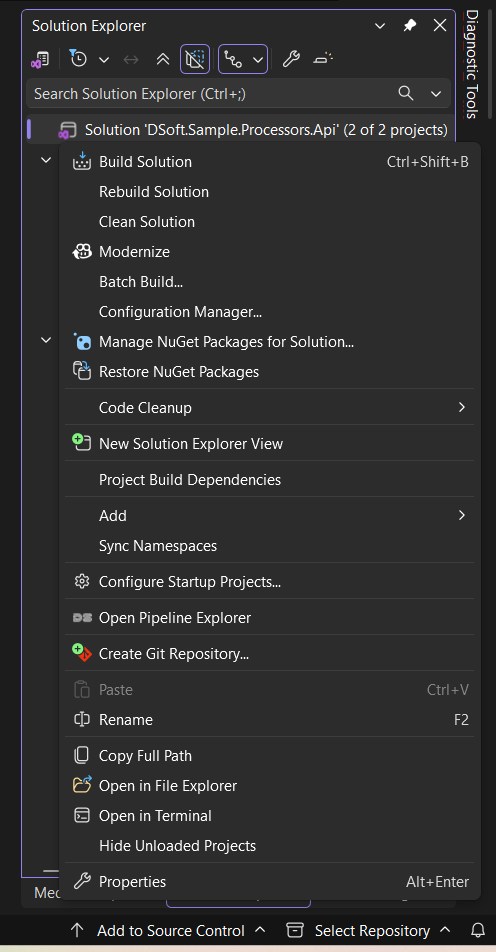Viewport: 496px width, 952px height.
Task: Click Copy Full Path
Action: pos(270,756)
